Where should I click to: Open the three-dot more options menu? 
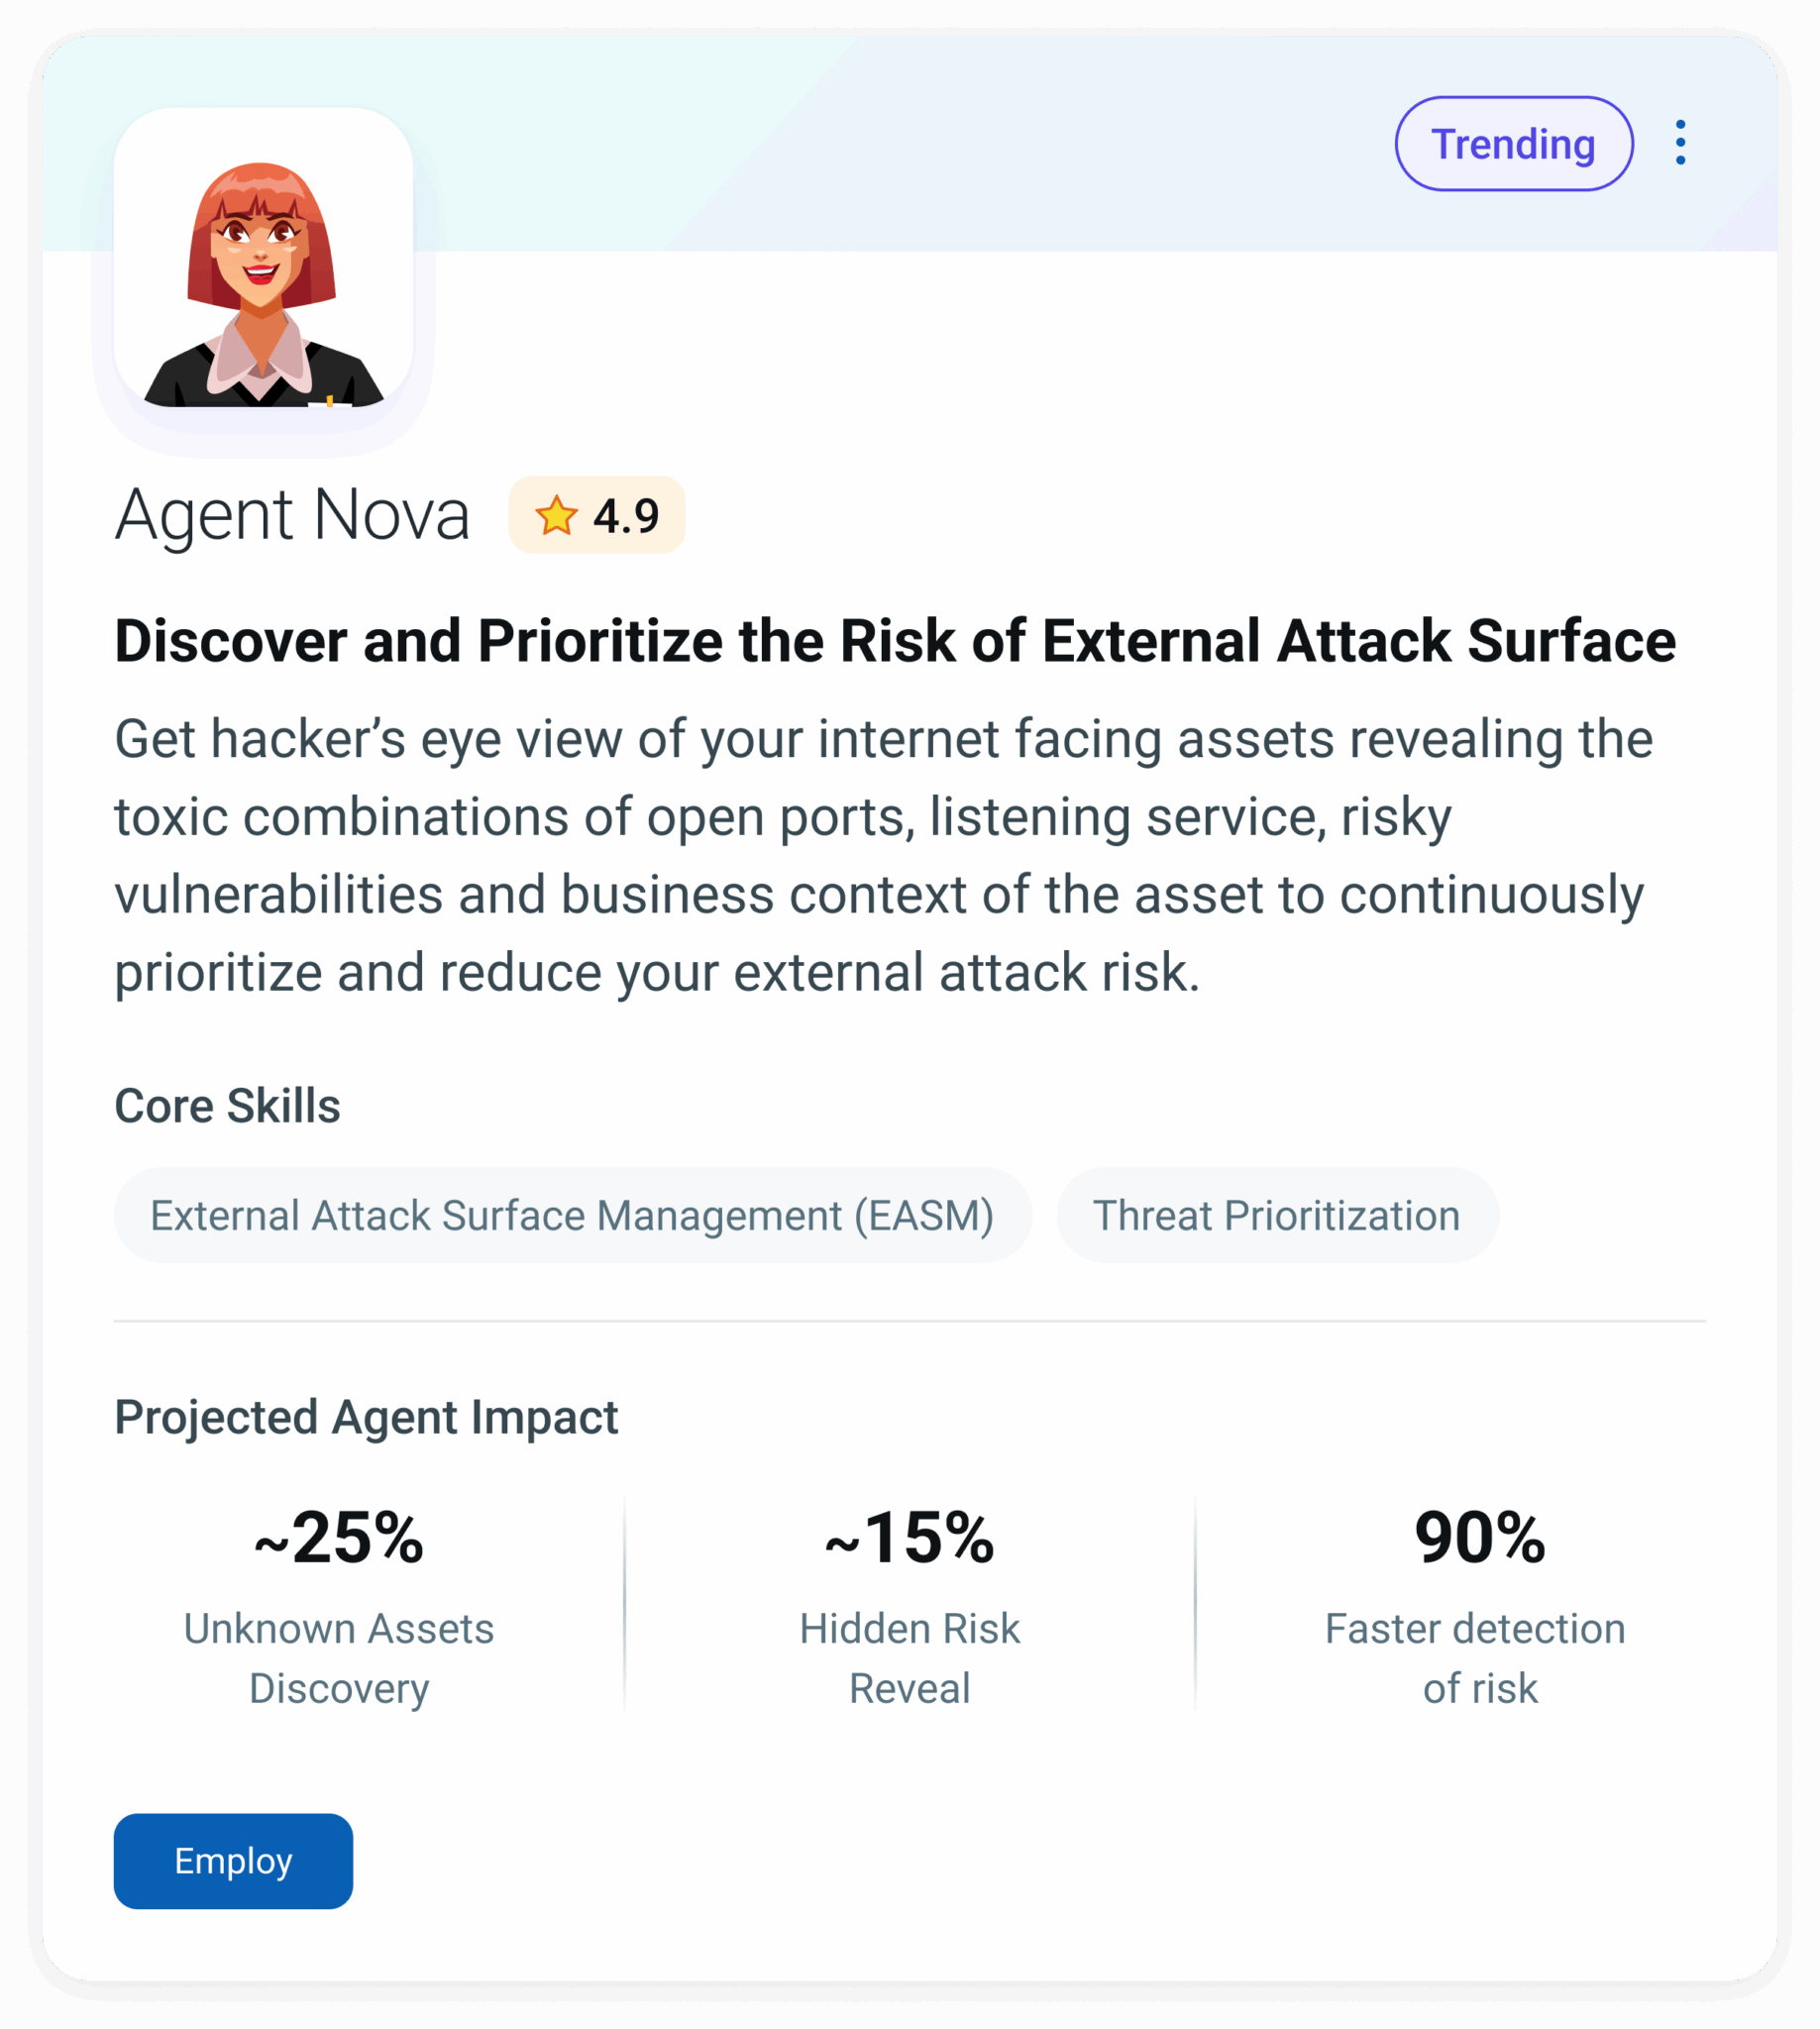1680,143
